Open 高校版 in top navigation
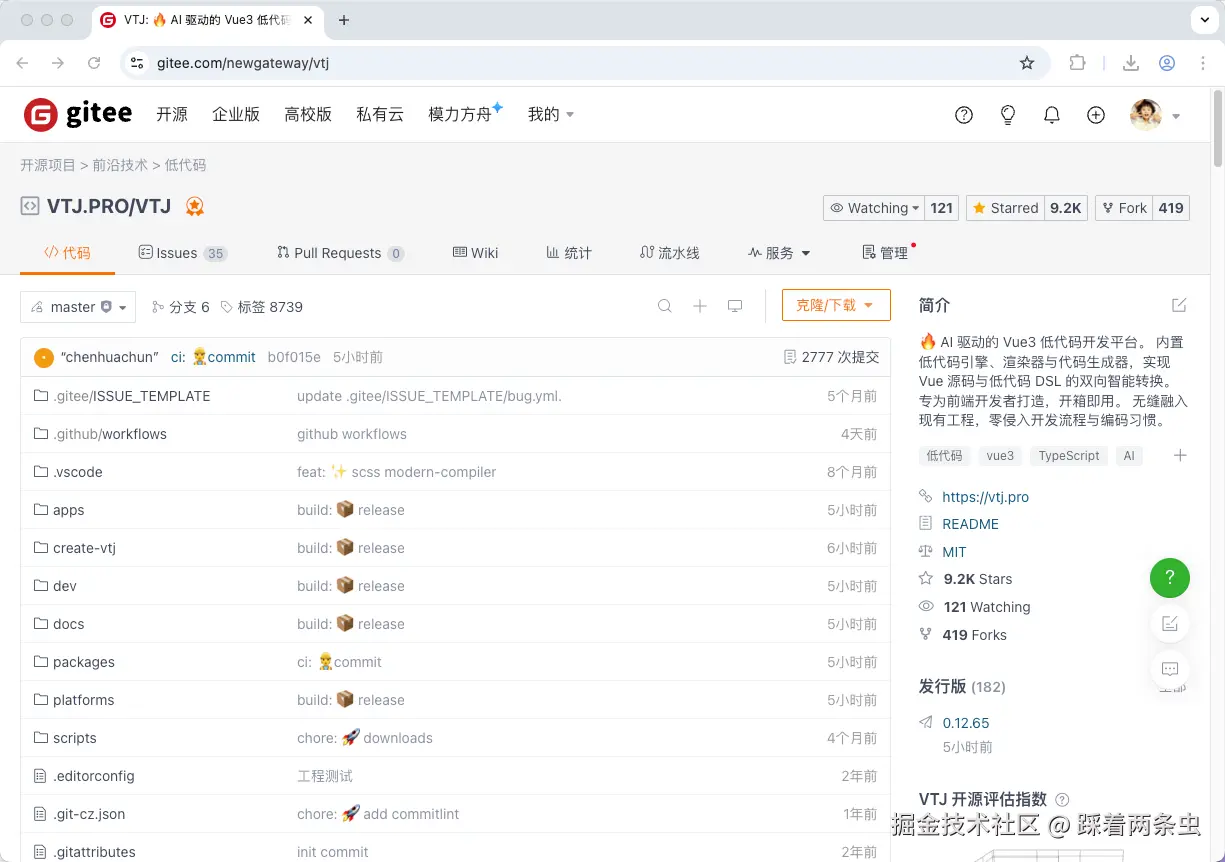1225x862 pixels. click(308, 115)
